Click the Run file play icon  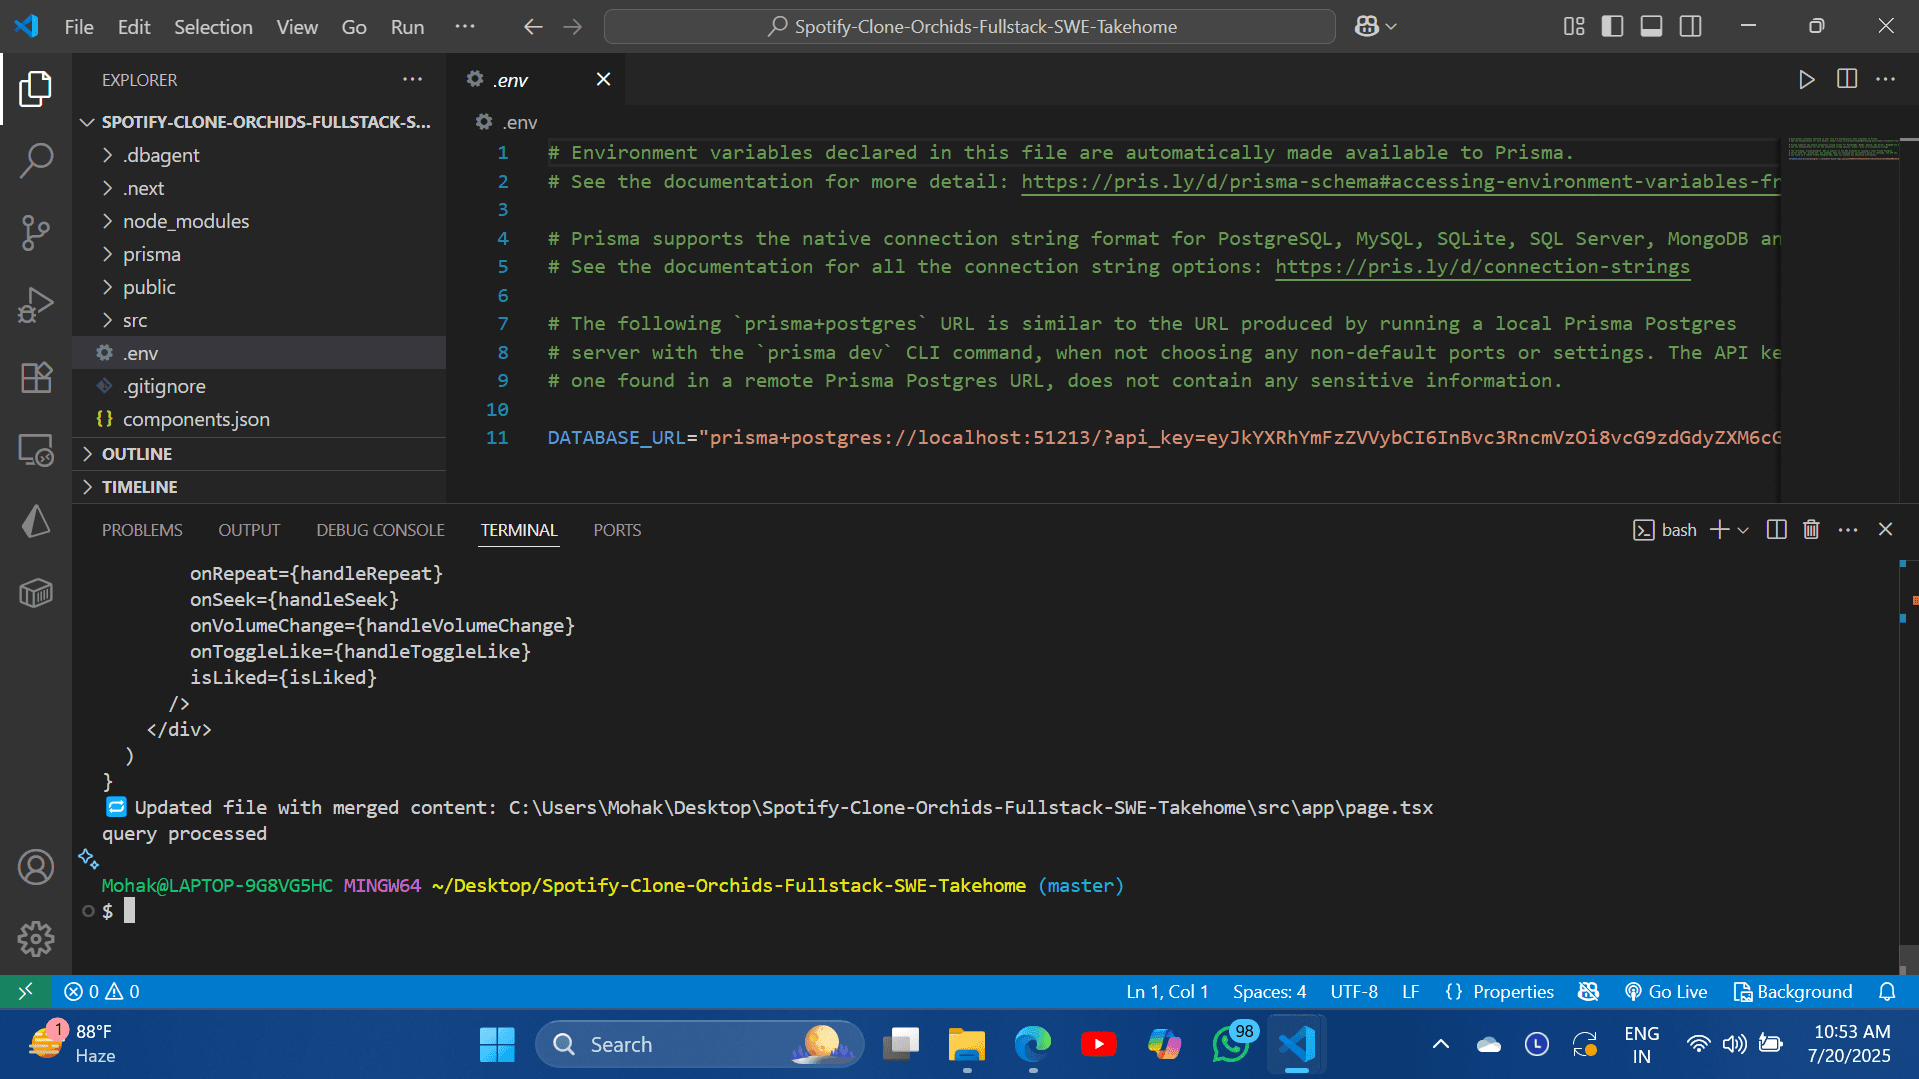tap(1806, 80)
